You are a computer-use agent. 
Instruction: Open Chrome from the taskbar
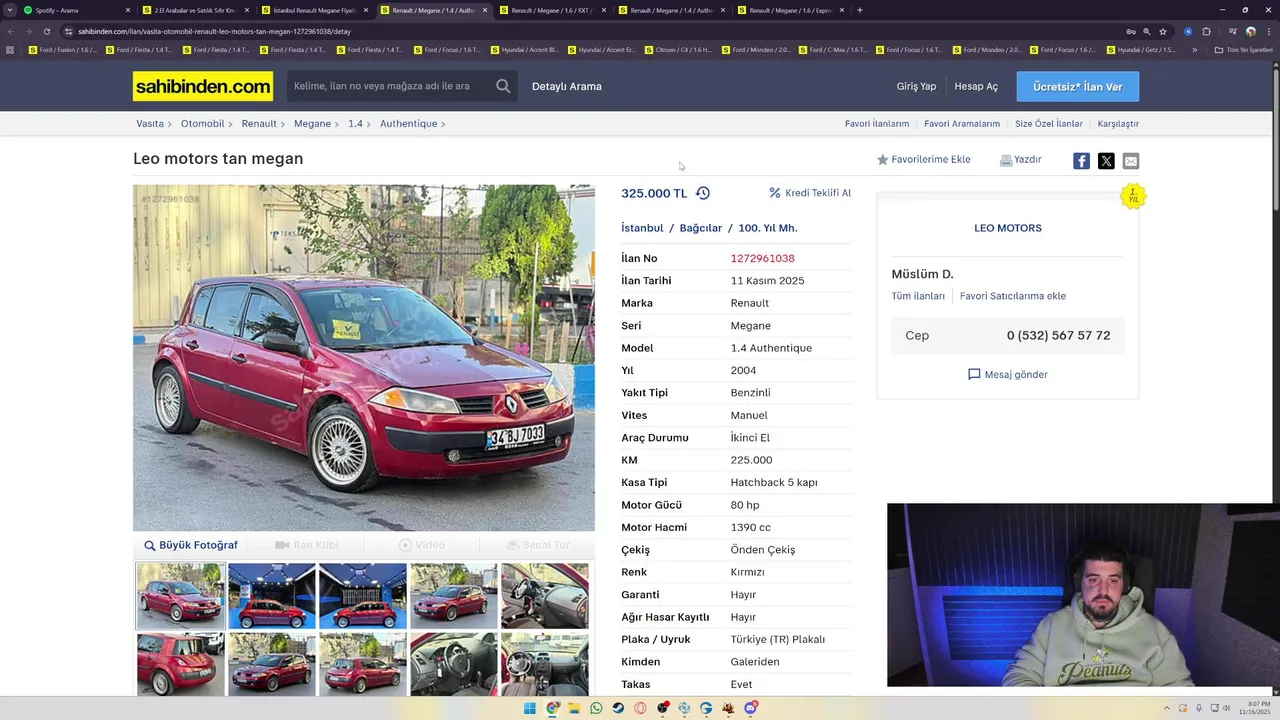[x=552, y=708]
